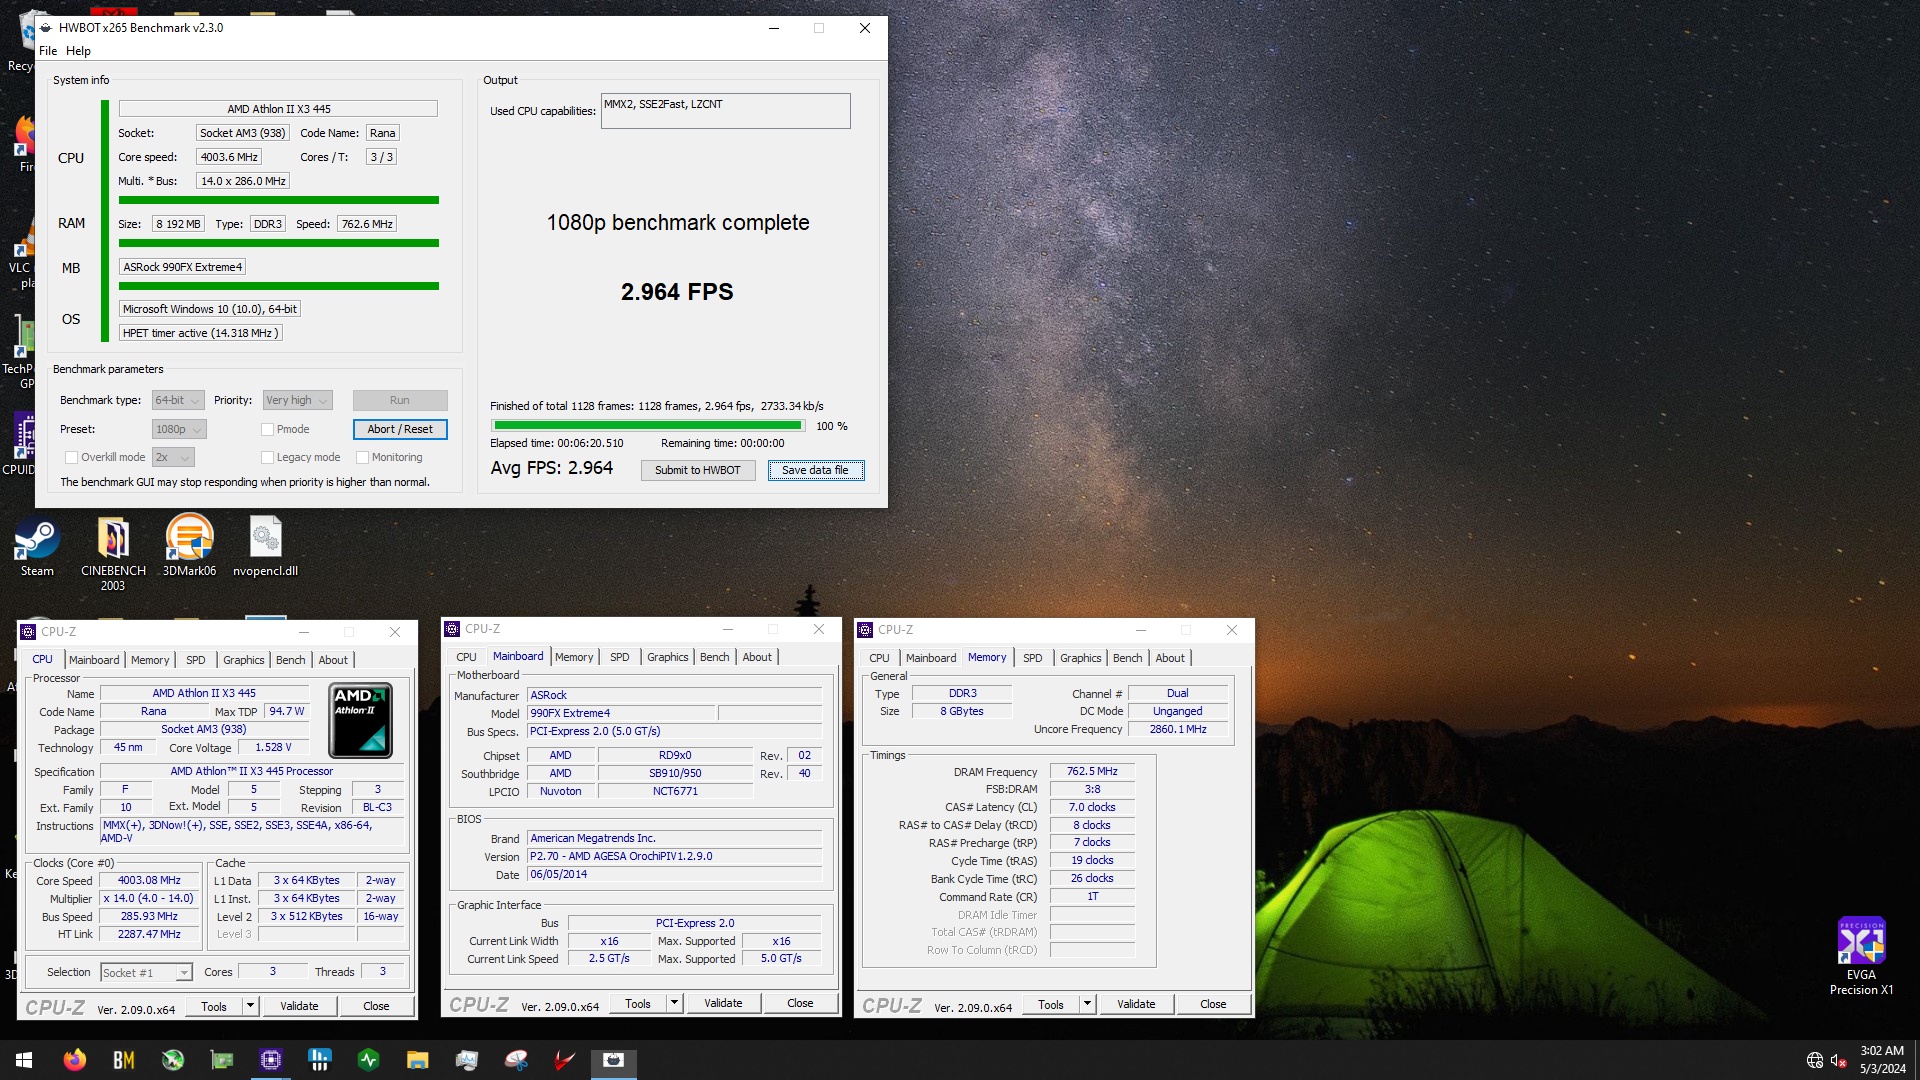Viewport: 1920px width, 1080px height.
Task: Click Tools button in CPU-Z Memory window
Action: [x=1051, y=1004]
